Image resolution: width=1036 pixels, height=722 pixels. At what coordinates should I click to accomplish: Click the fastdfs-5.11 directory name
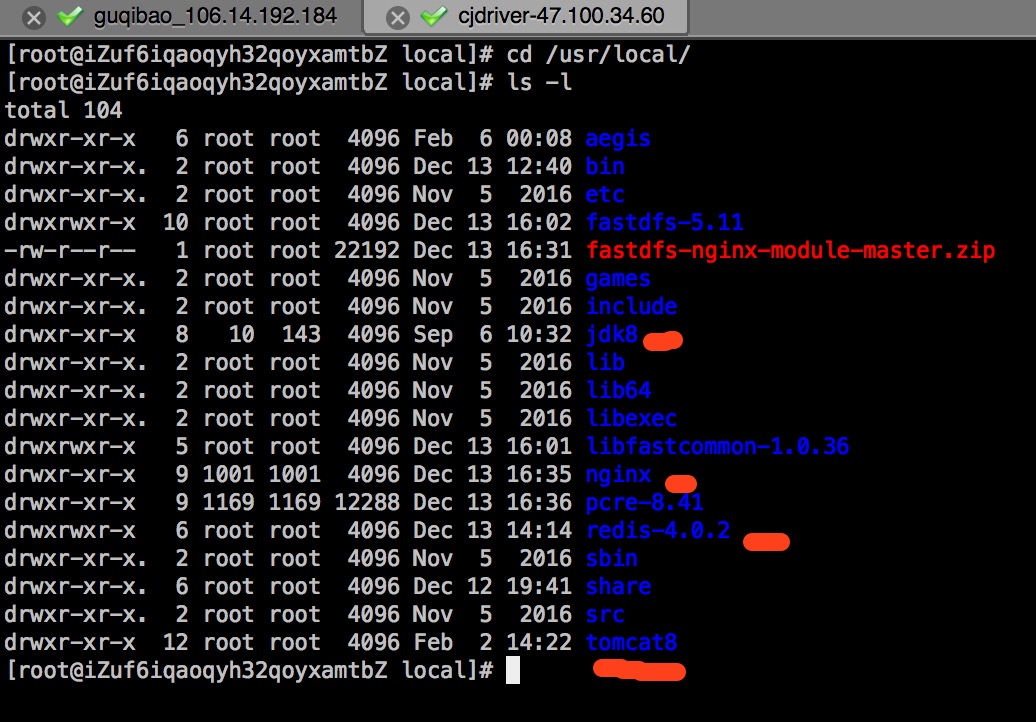pyautogui.click(x=664, y=222)
